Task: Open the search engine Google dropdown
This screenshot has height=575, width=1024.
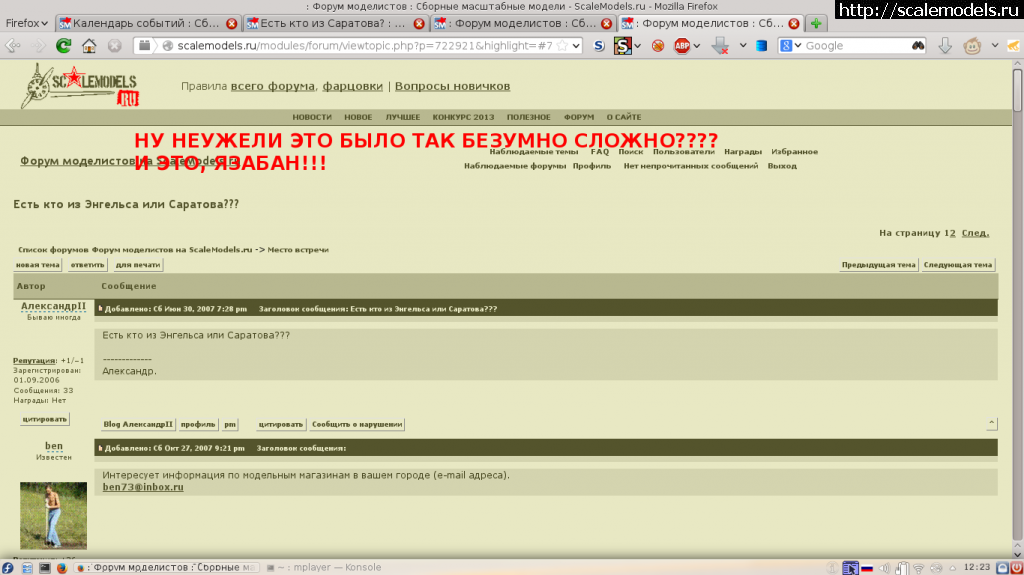Action: (790, 46)
